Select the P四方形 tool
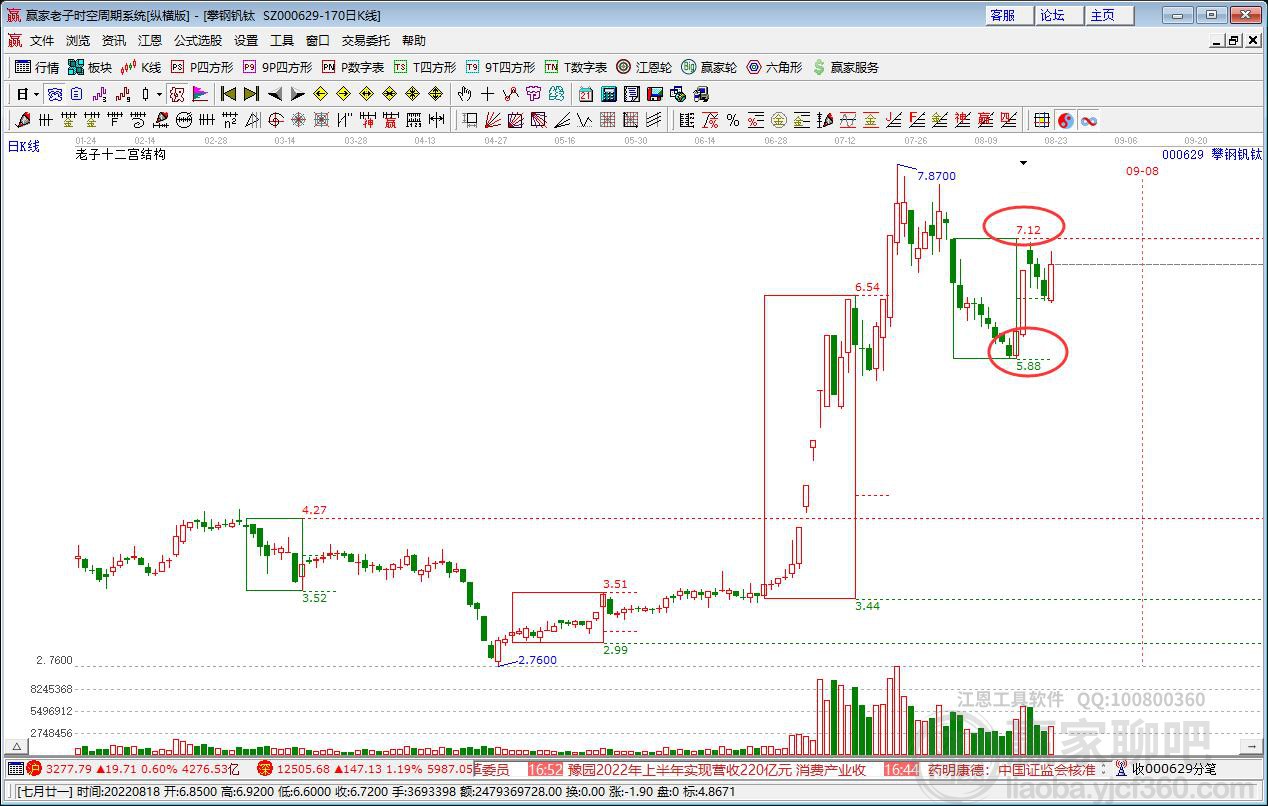This screenshot has height=806, width=1268. tap(201, 67)
